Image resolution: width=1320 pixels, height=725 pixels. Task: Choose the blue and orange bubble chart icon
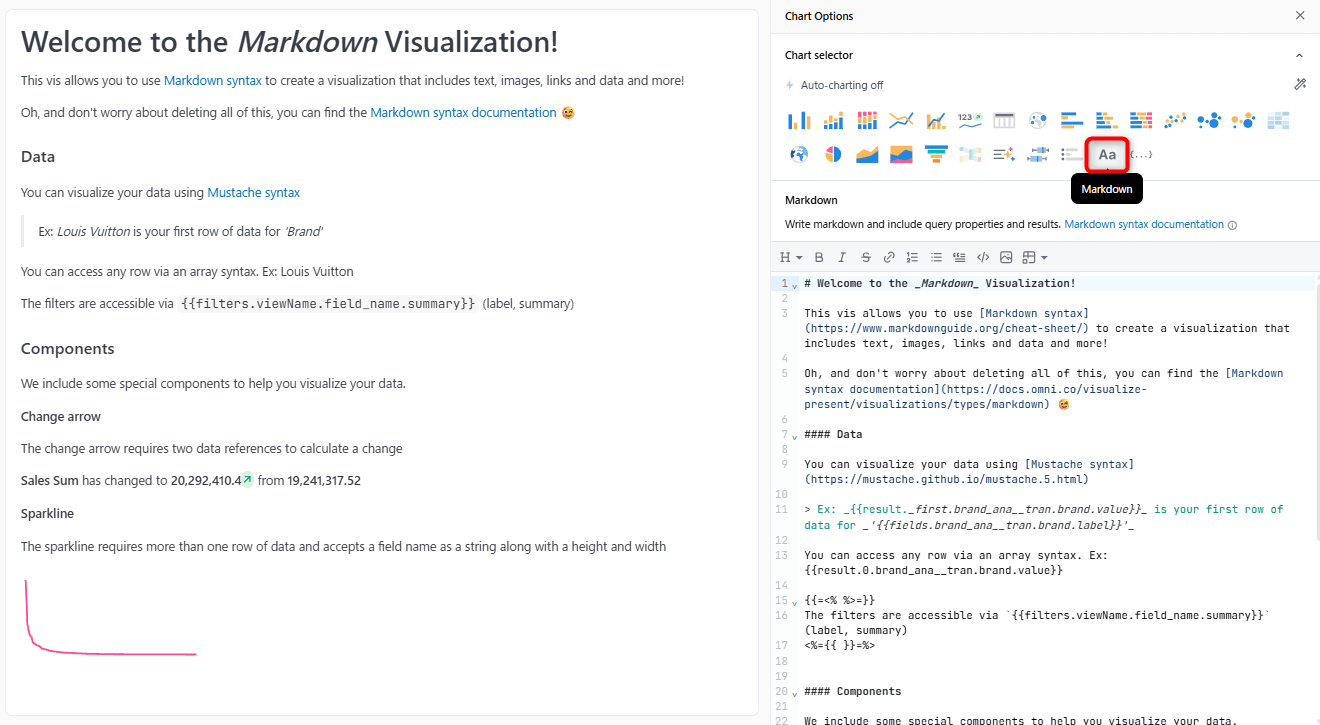(x=1243, y=121)
